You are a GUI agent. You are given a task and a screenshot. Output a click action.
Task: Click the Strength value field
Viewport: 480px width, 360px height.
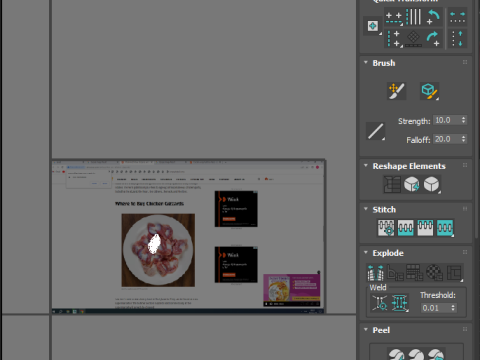pos(447,120)
